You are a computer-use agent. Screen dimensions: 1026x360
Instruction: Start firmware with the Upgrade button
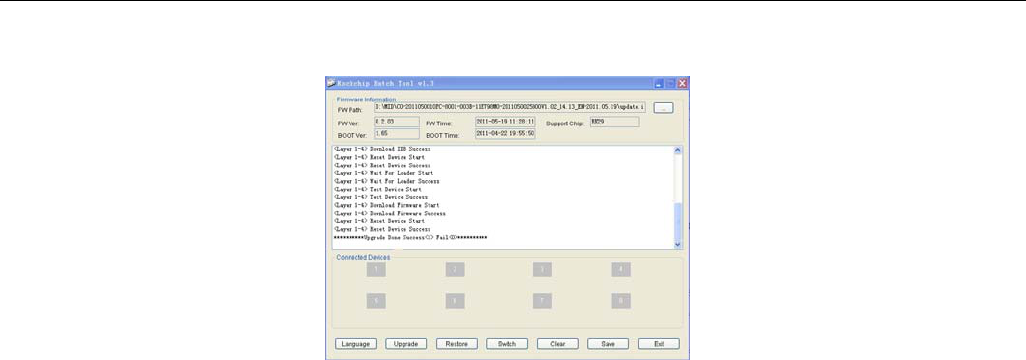pos(406,344)
